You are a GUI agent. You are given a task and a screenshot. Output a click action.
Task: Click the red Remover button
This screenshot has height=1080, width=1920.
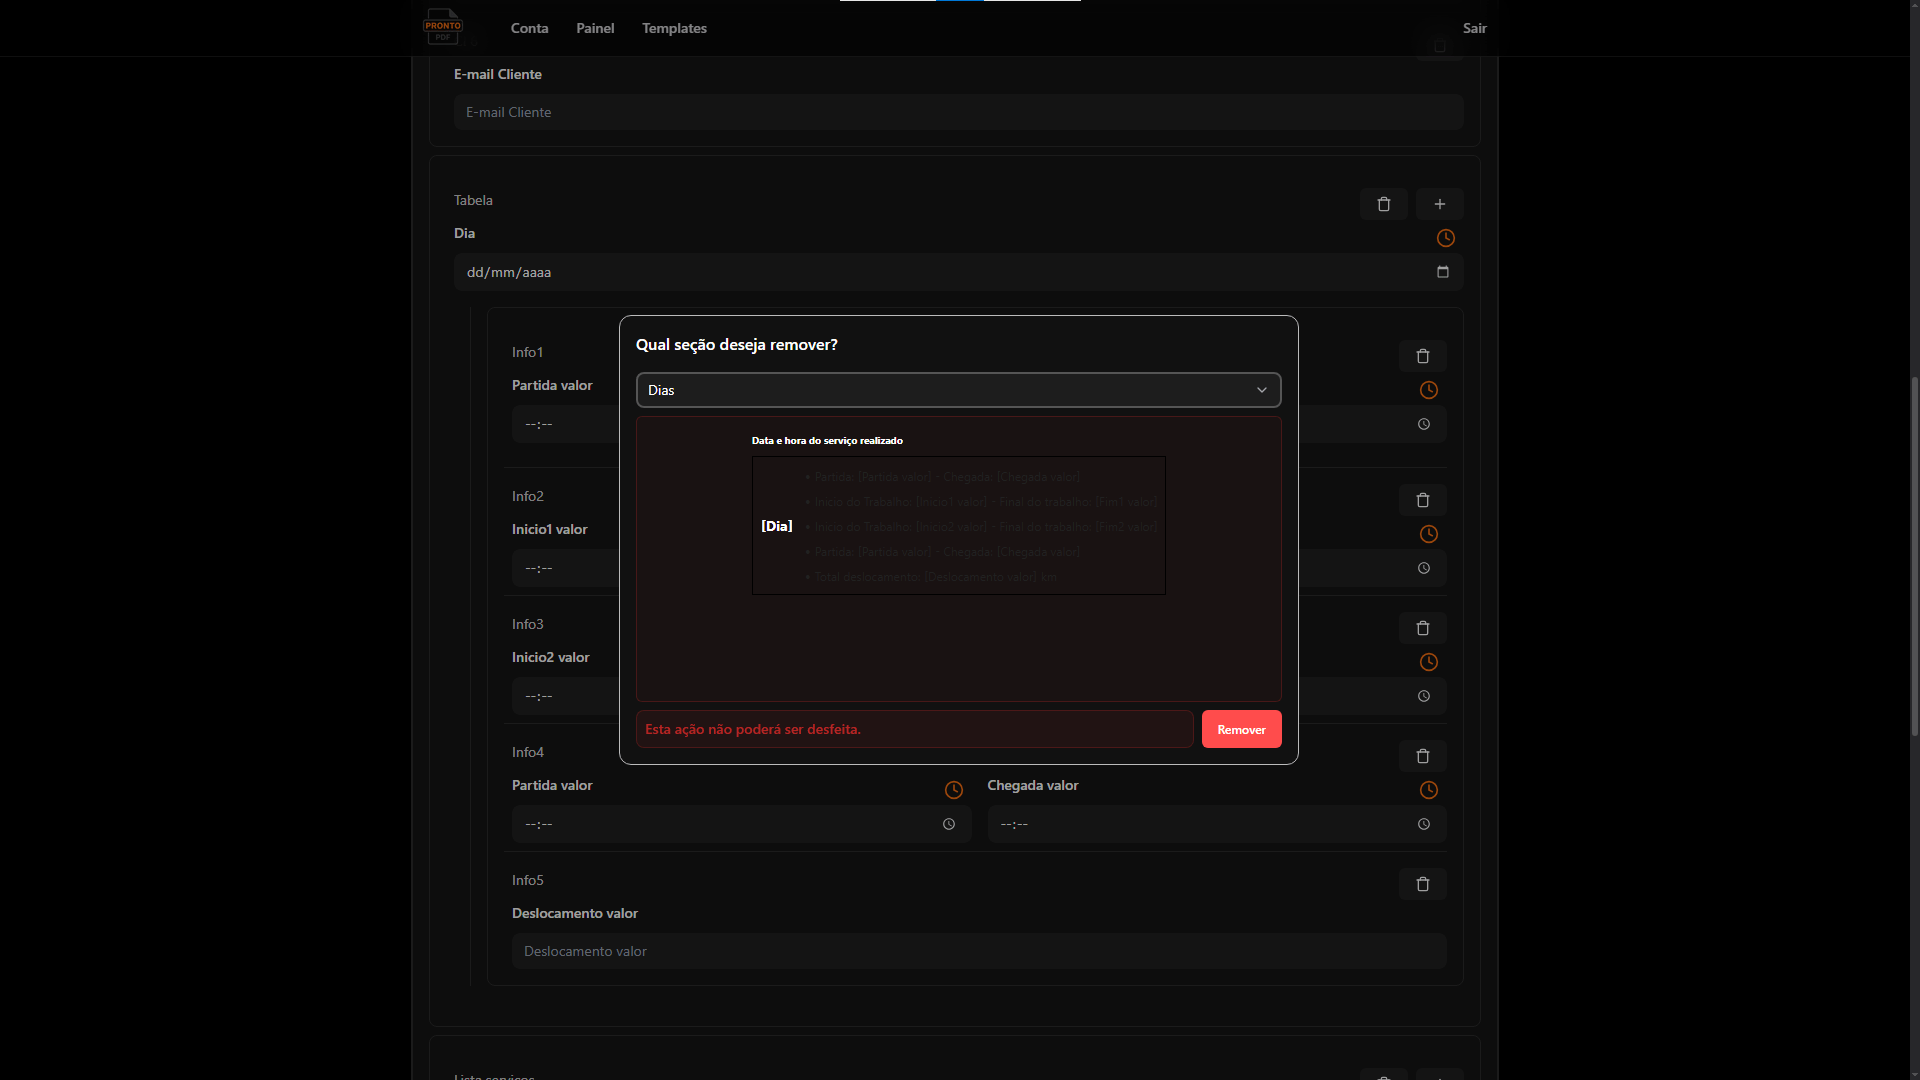click(1241, 729)
